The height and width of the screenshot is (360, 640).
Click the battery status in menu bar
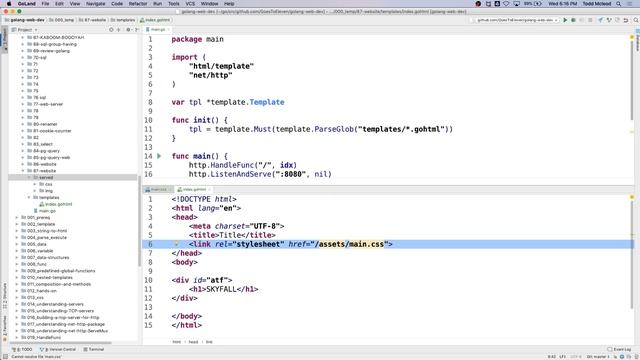(x=533, y=4)
